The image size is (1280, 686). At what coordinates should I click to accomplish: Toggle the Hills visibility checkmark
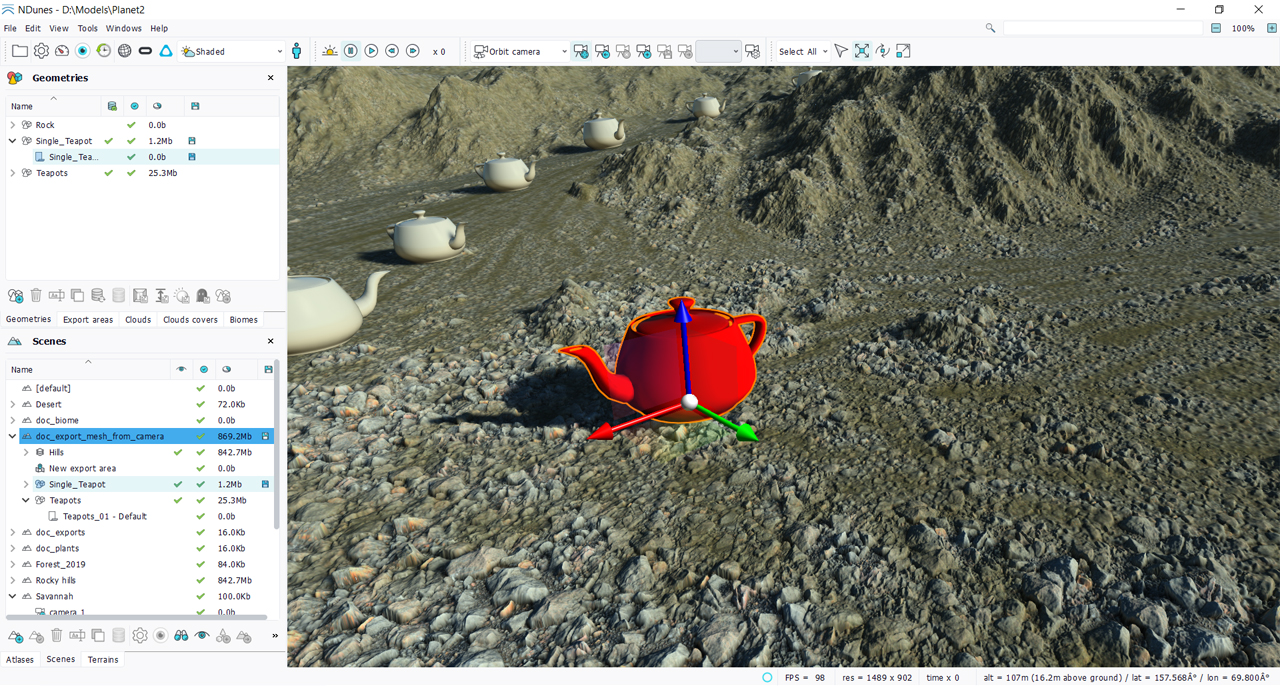pos(178,452)
